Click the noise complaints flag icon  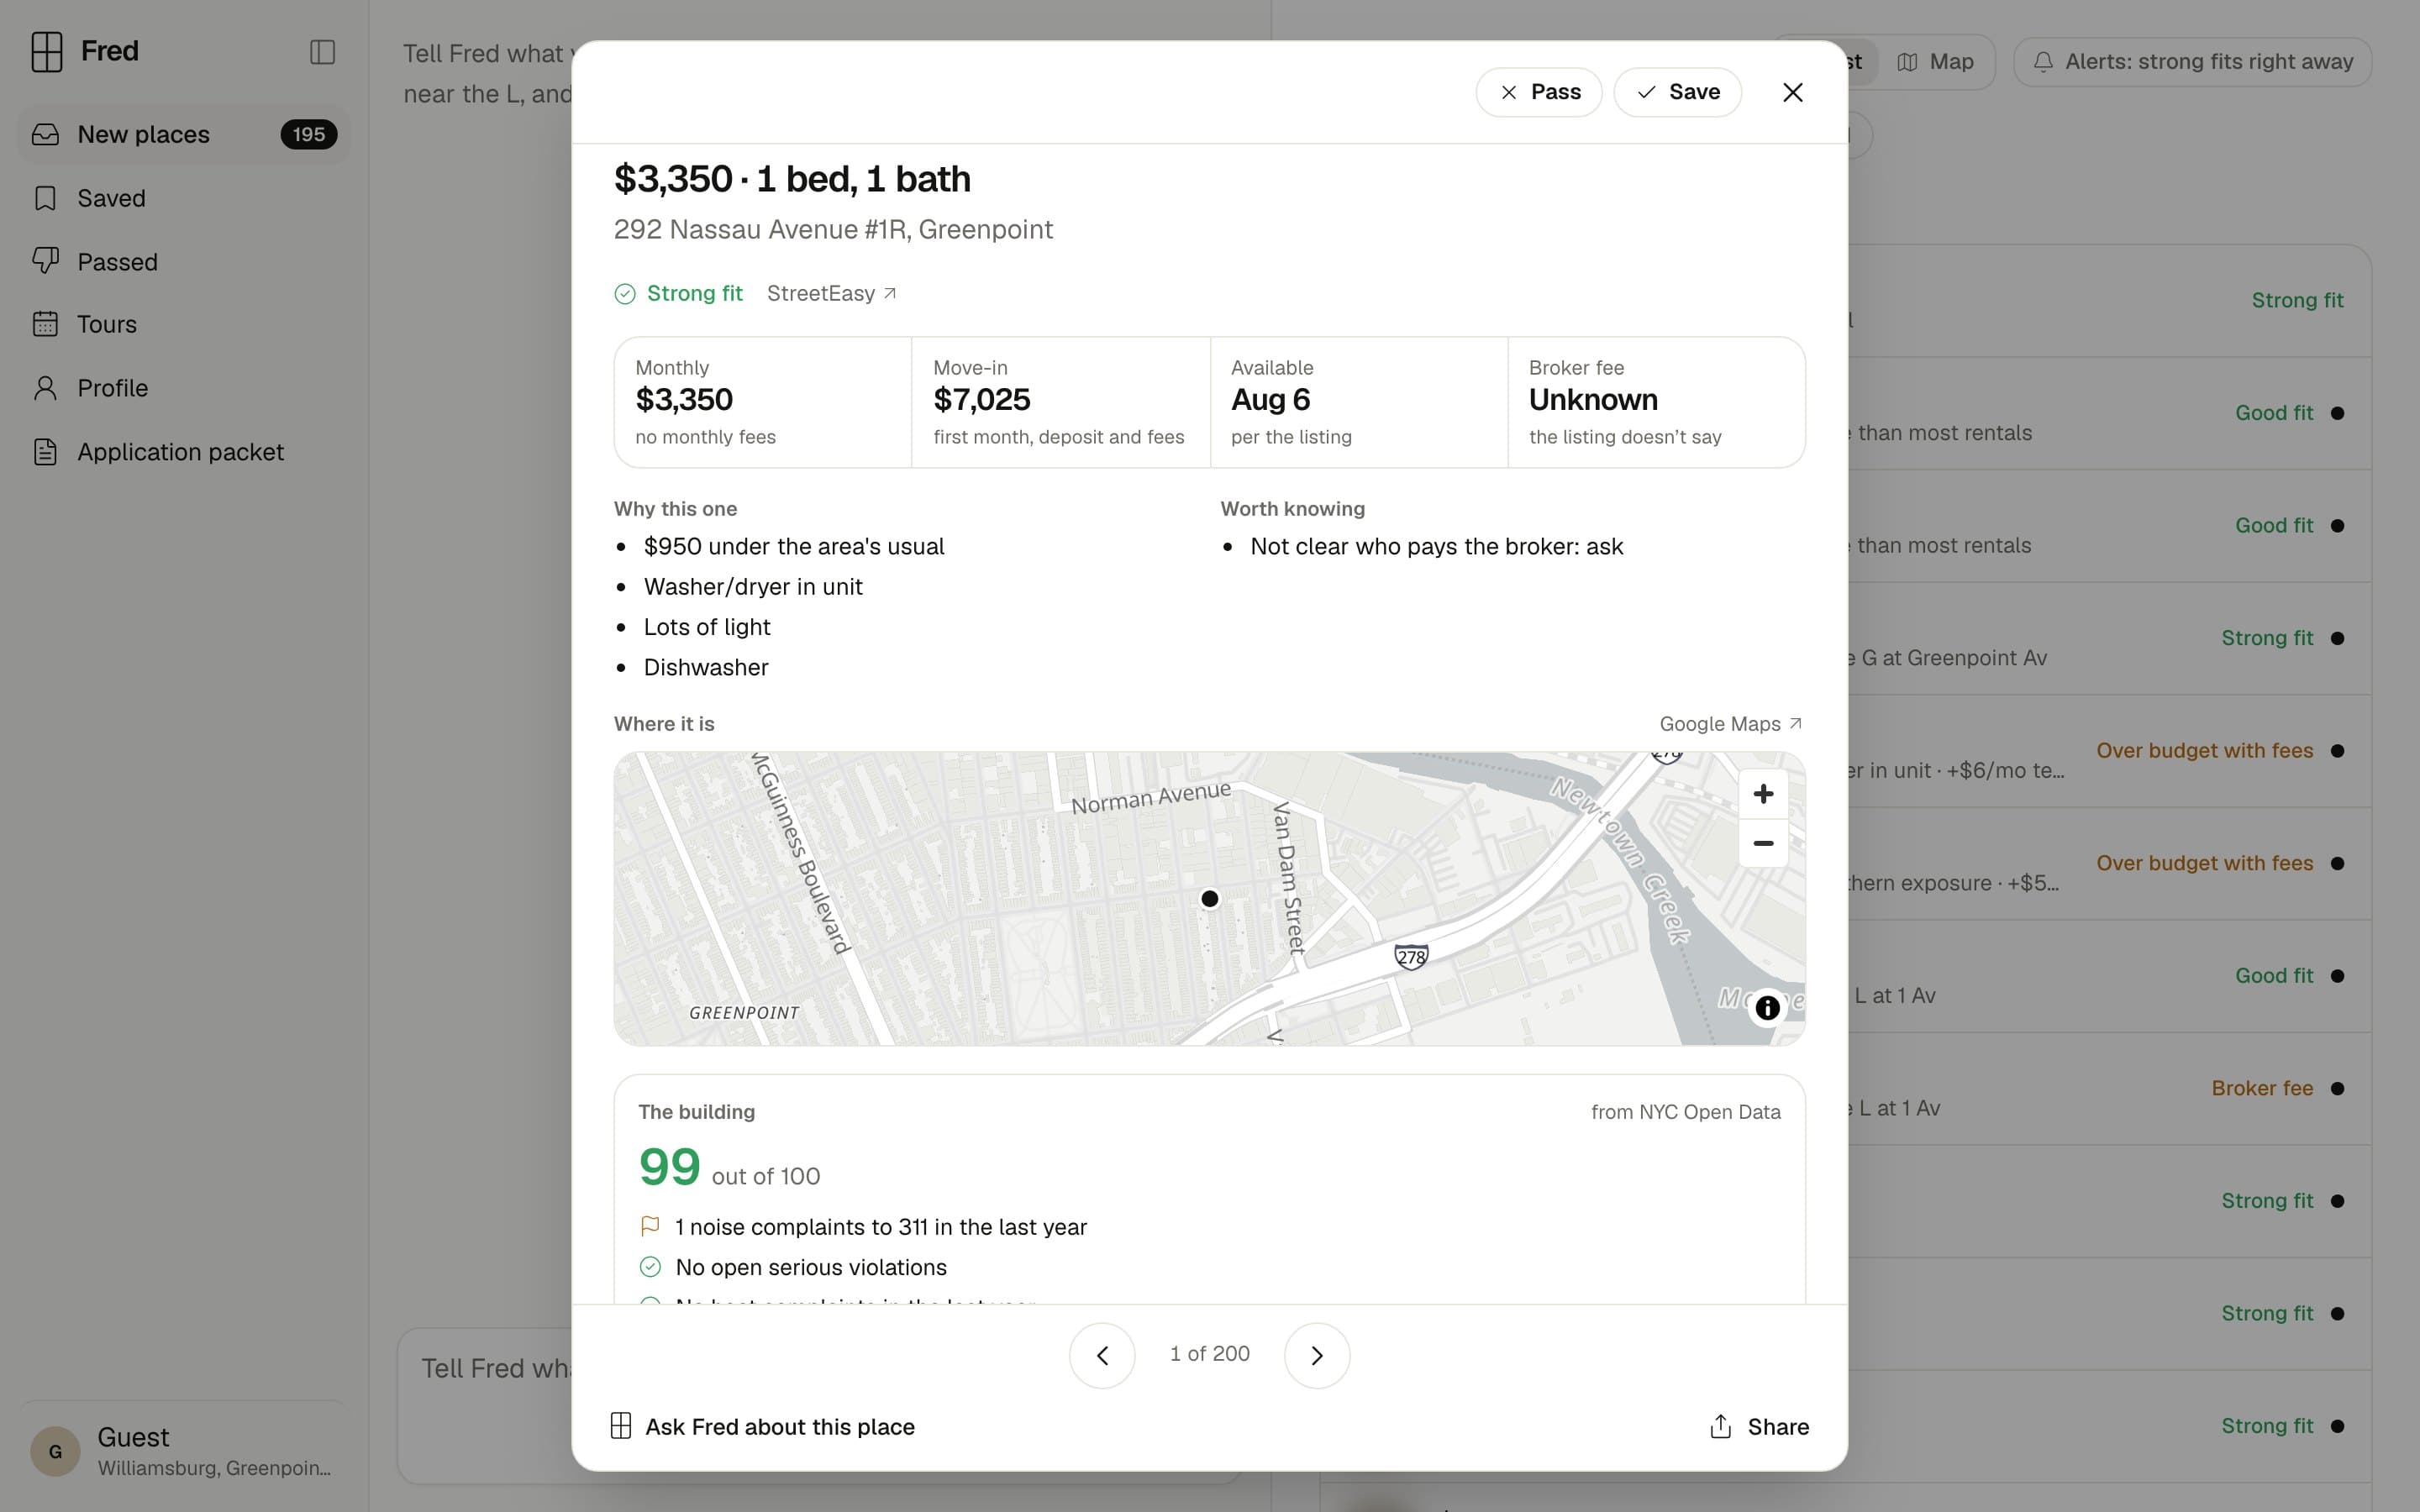pyautogui.click(x=650, y=1226)
